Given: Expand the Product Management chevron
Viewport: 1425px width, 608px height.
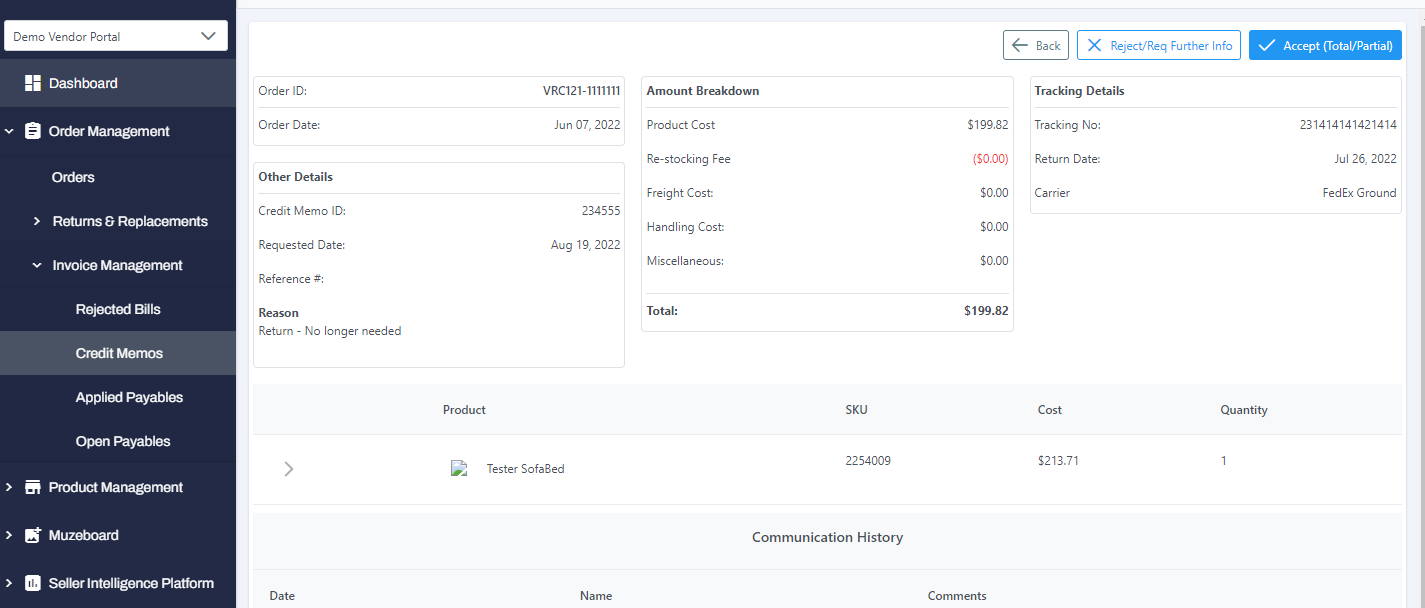Looking at the screenshot, I should [9, 487].
